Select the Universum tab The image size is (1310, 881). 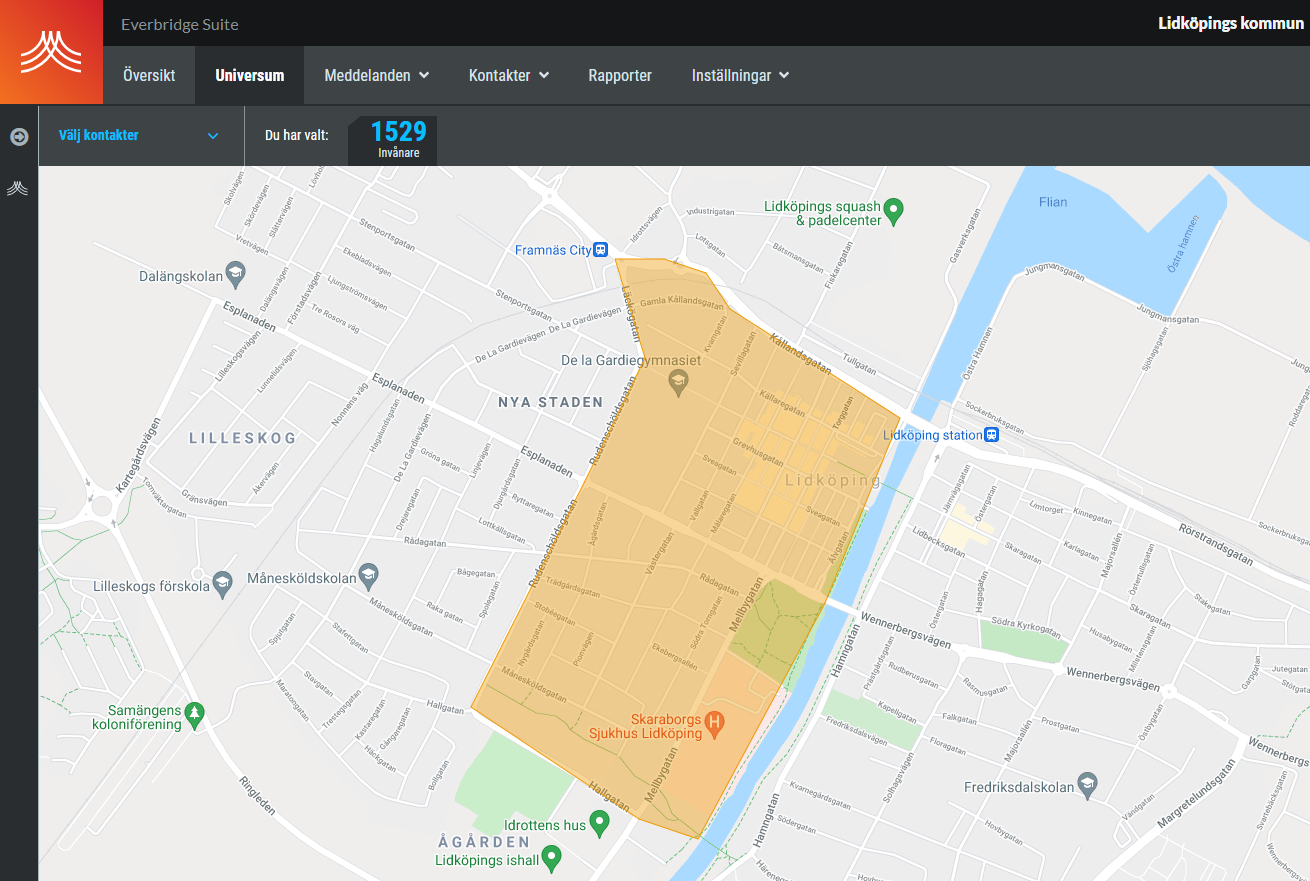click(x=249, y=76)
